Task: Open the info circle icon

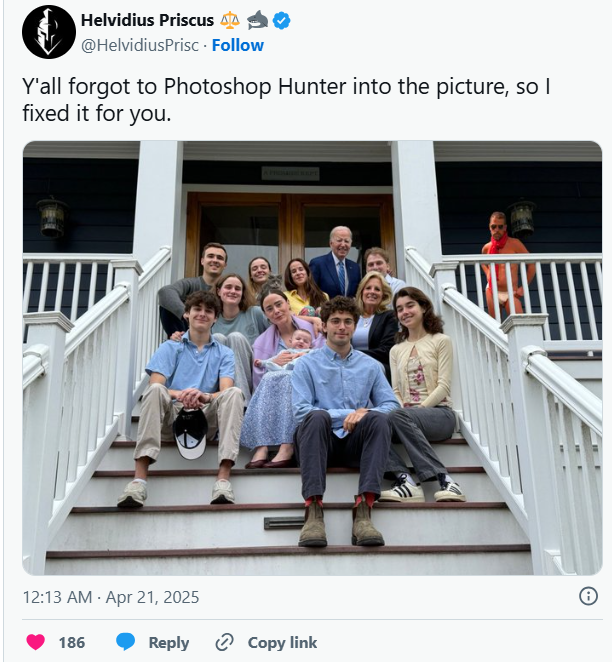Action: (x=588, y=596)
